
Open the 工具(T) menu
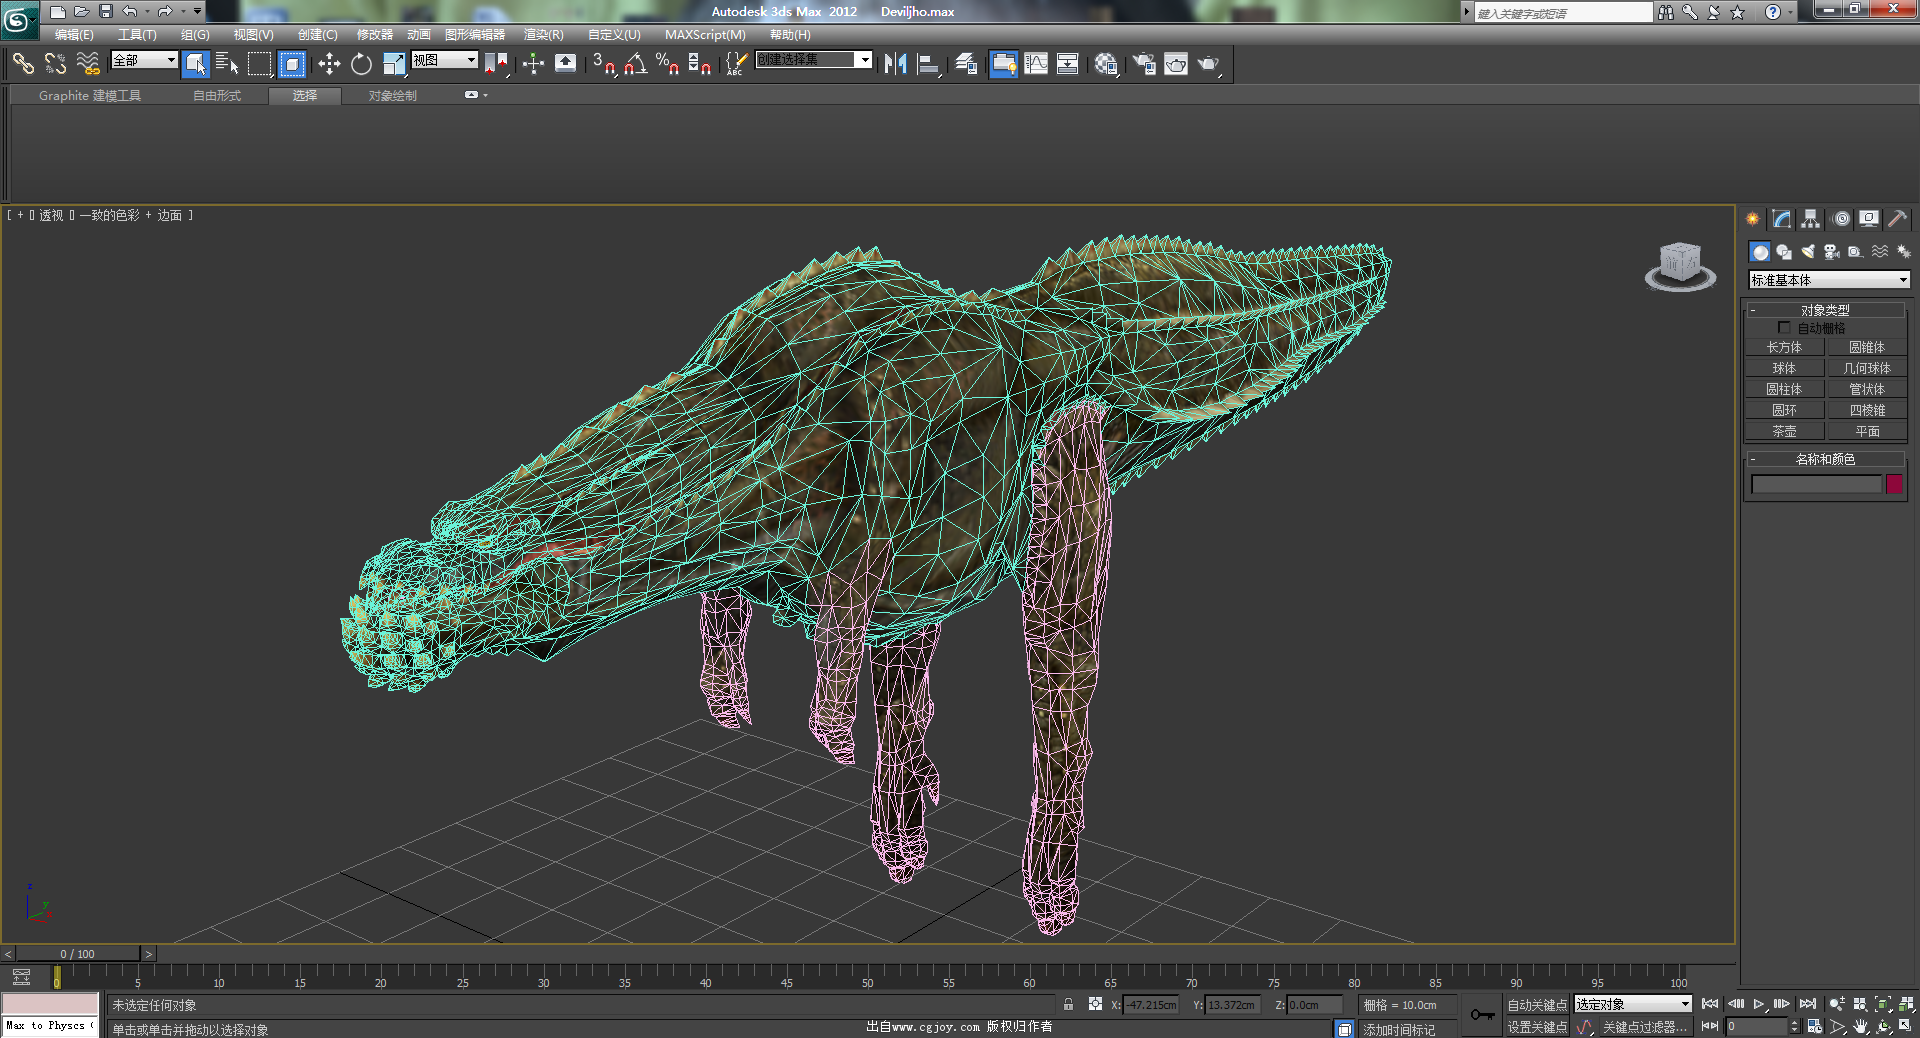click(x=137, y=35)
